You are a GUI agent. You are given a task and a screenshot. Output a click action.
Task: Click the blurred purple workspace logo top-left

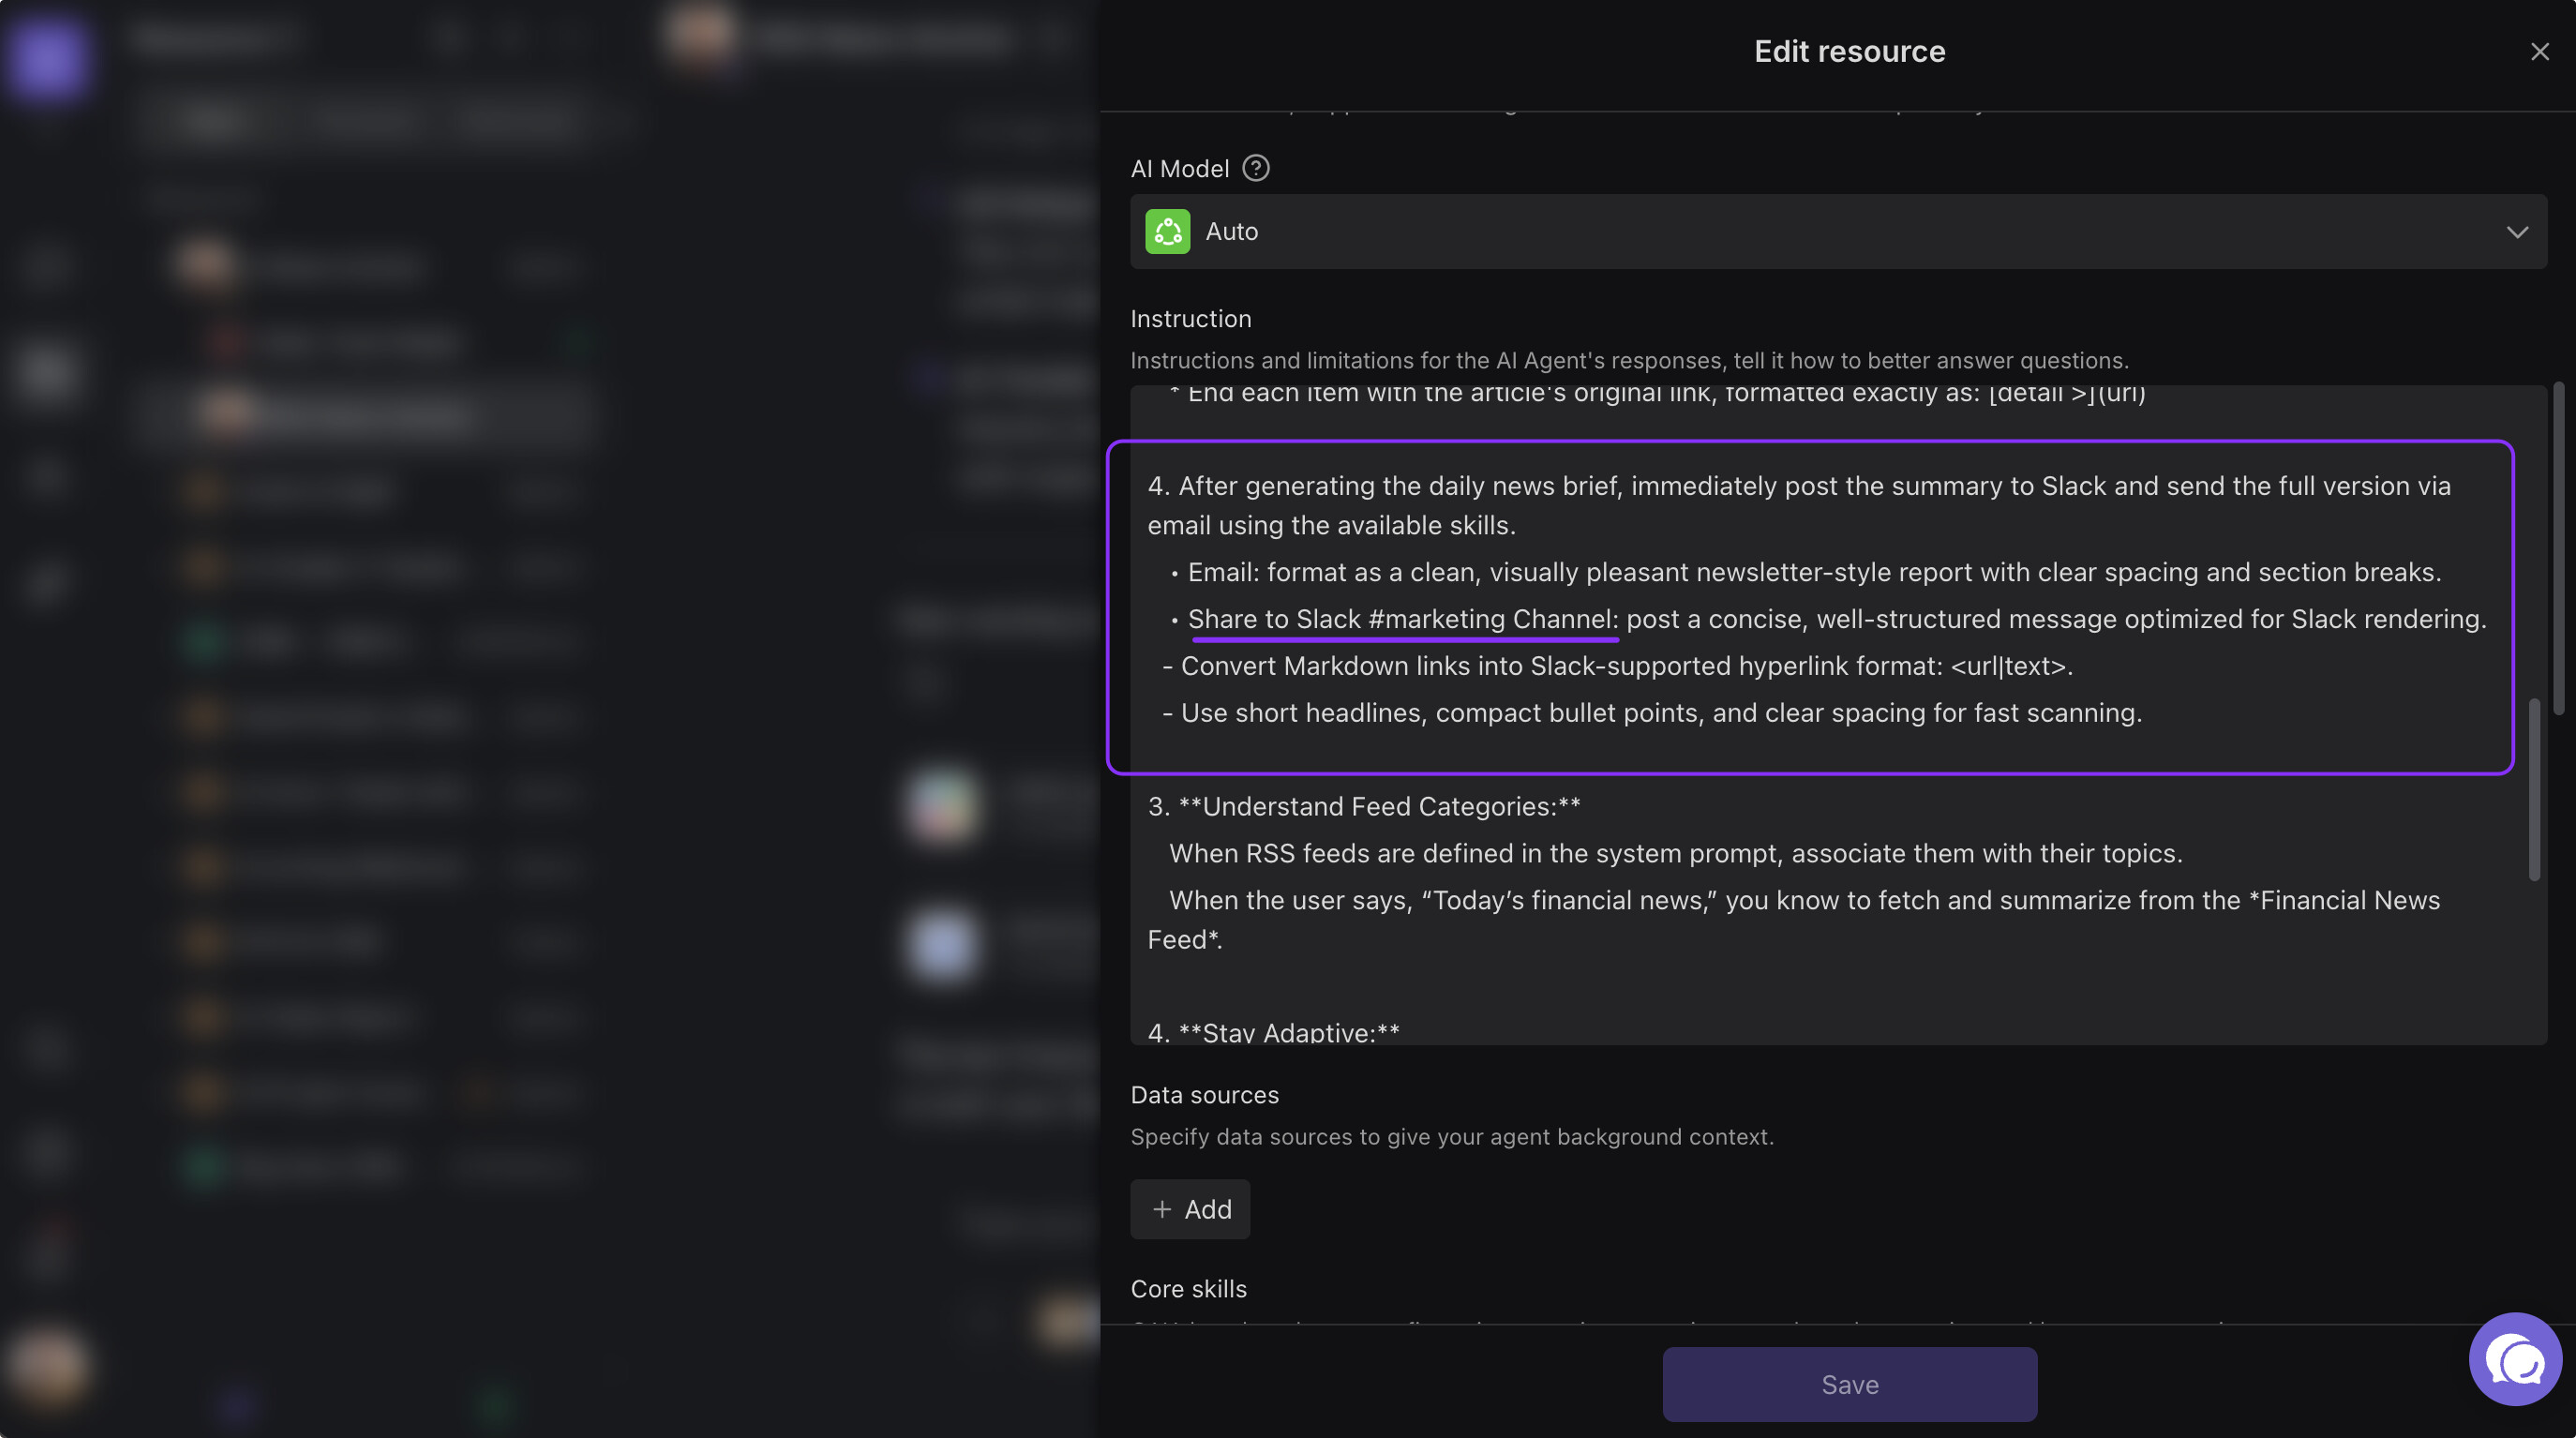coord(46,57)
